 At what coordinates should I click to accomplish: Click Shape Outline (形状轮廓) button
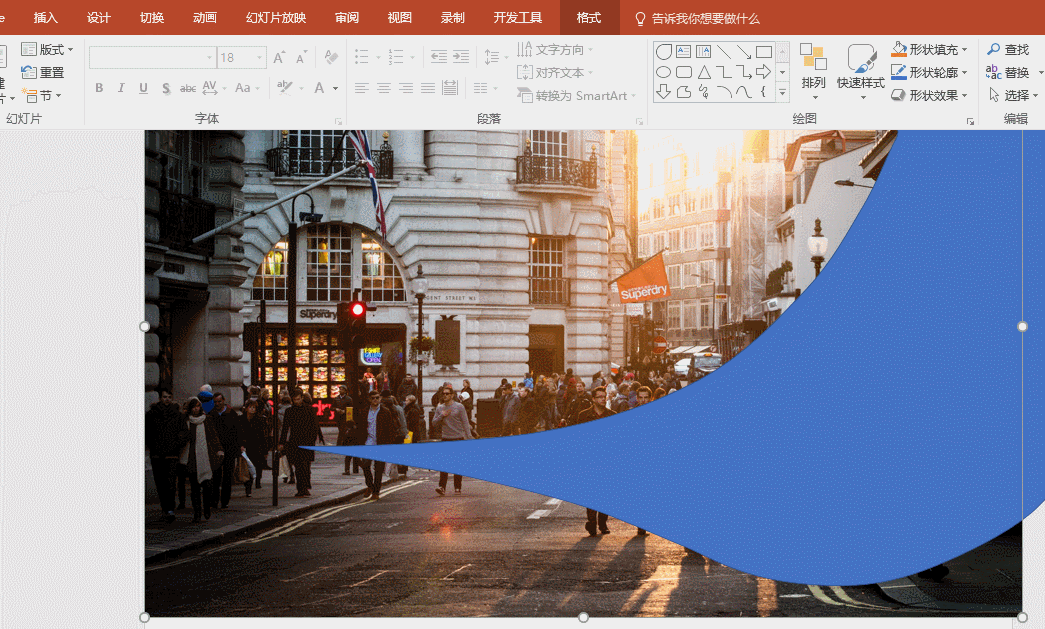930,72
